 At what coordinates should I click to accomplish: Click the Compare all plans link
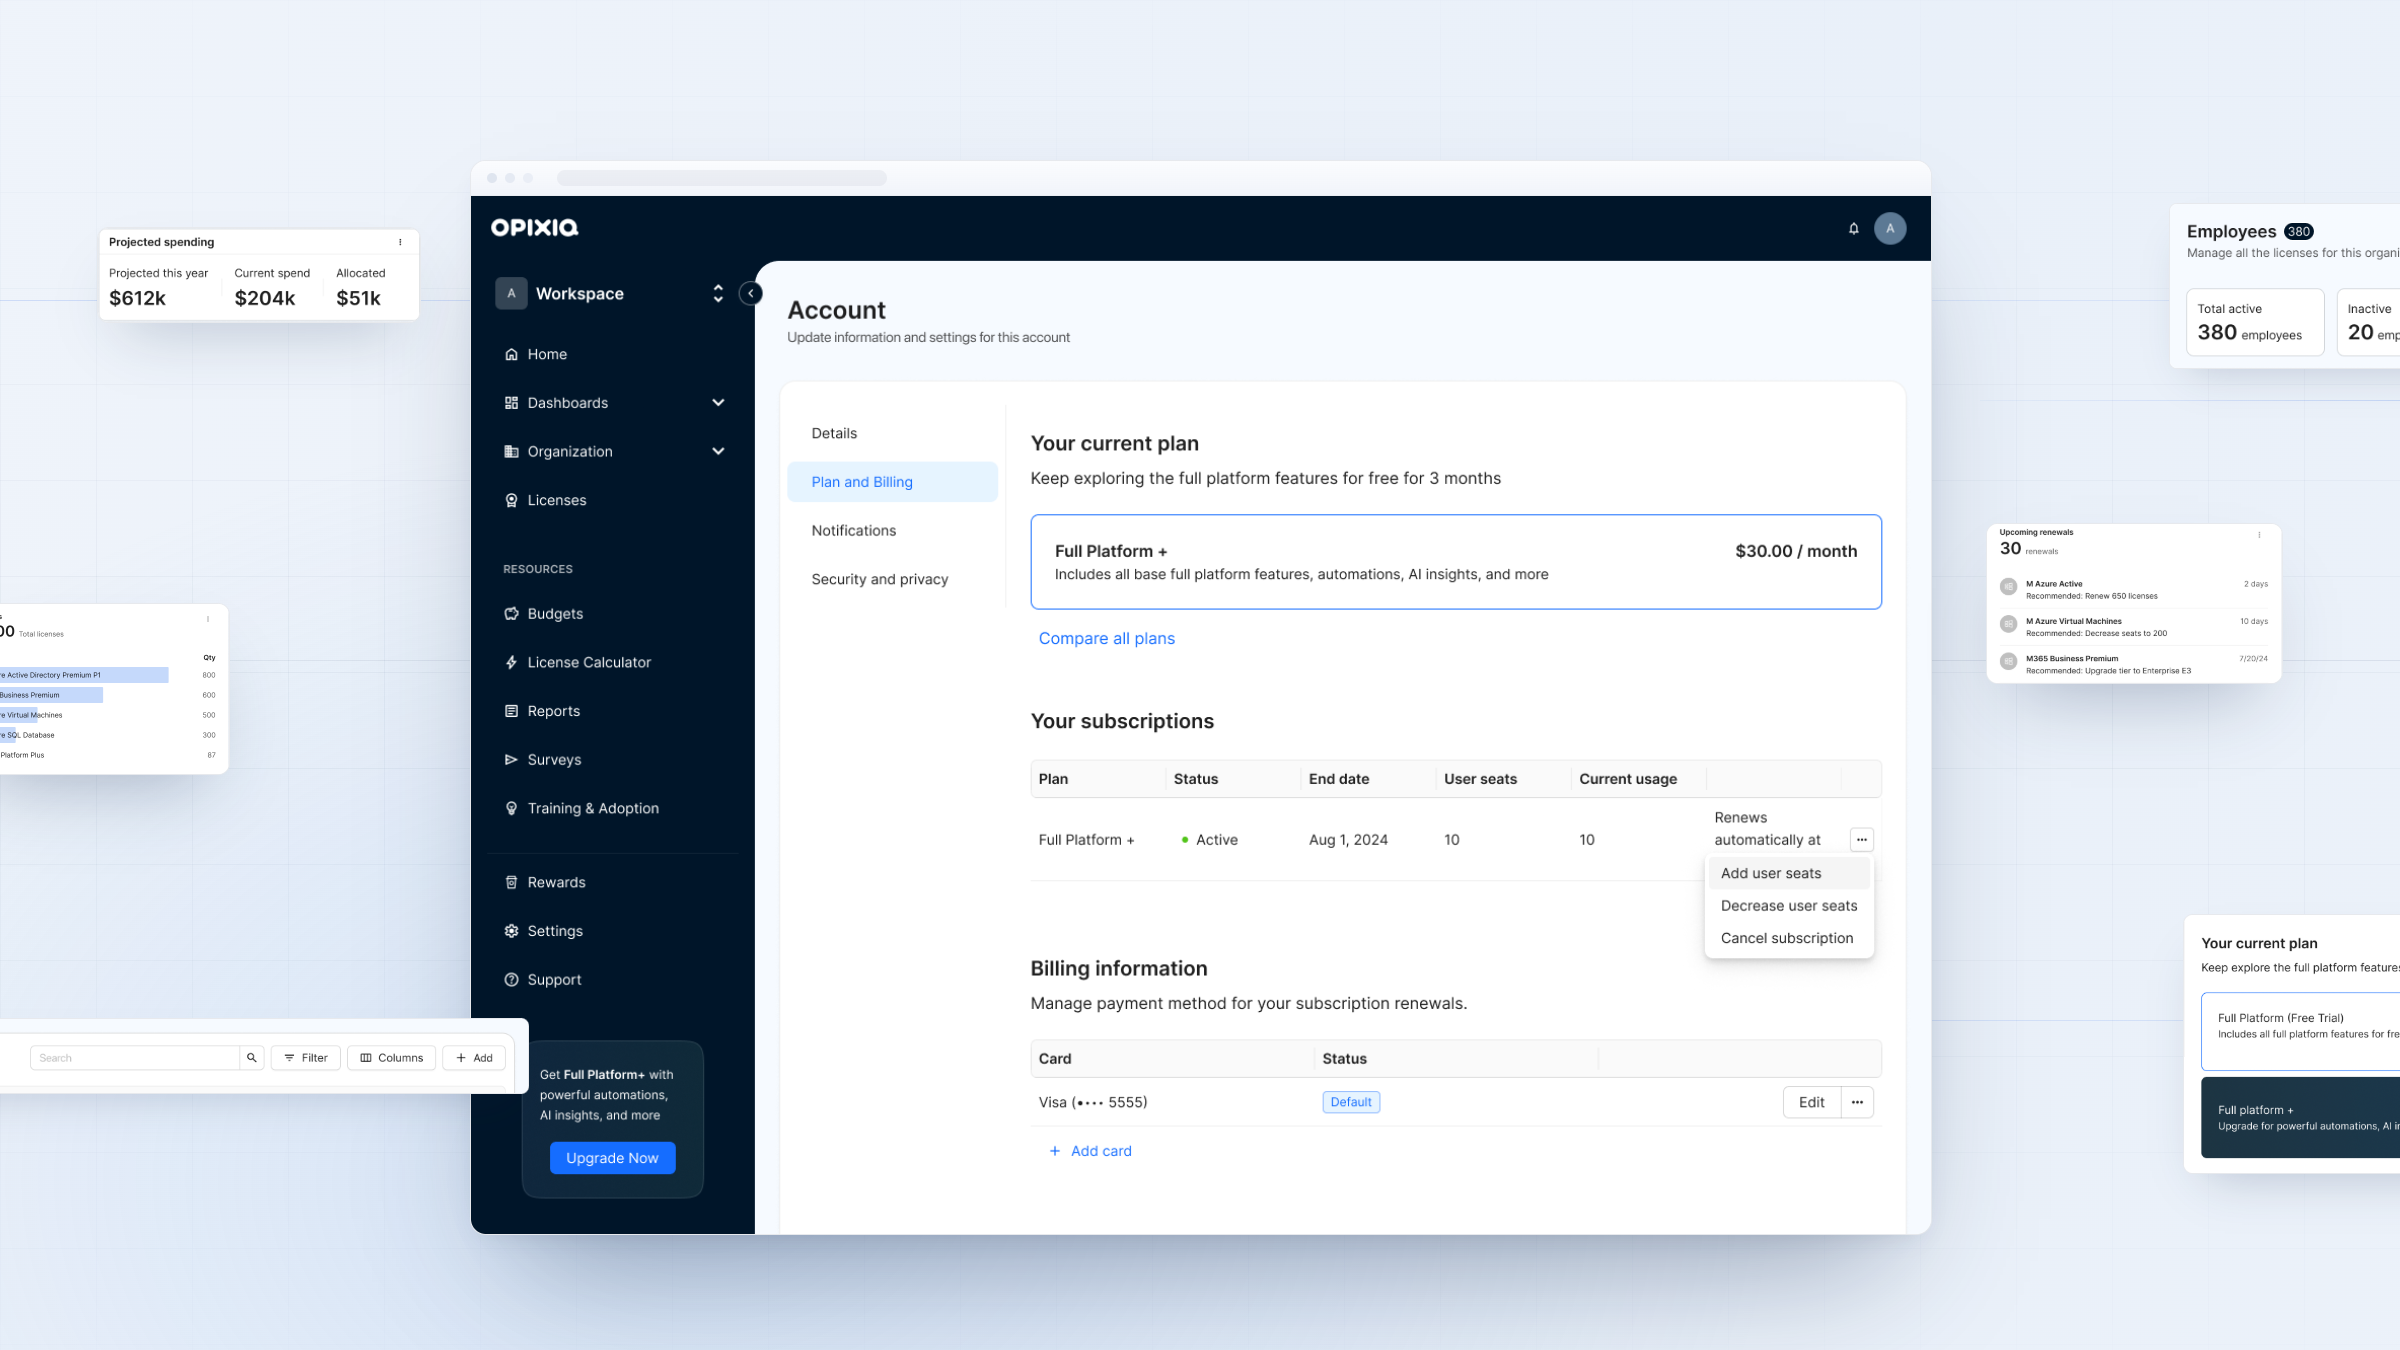pos(1106,638)
